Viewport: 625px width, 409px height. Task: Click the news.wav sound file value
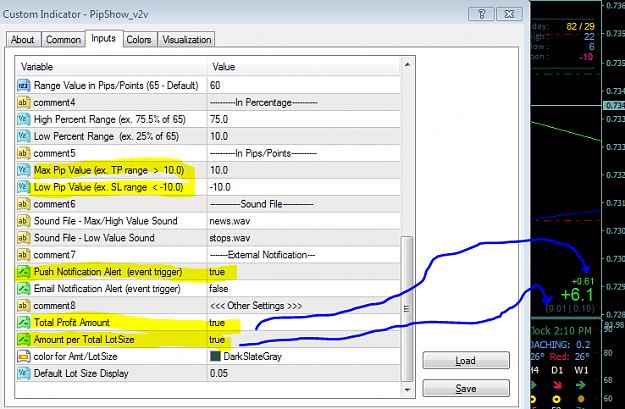pyautogui.click(x=303, y=221)
